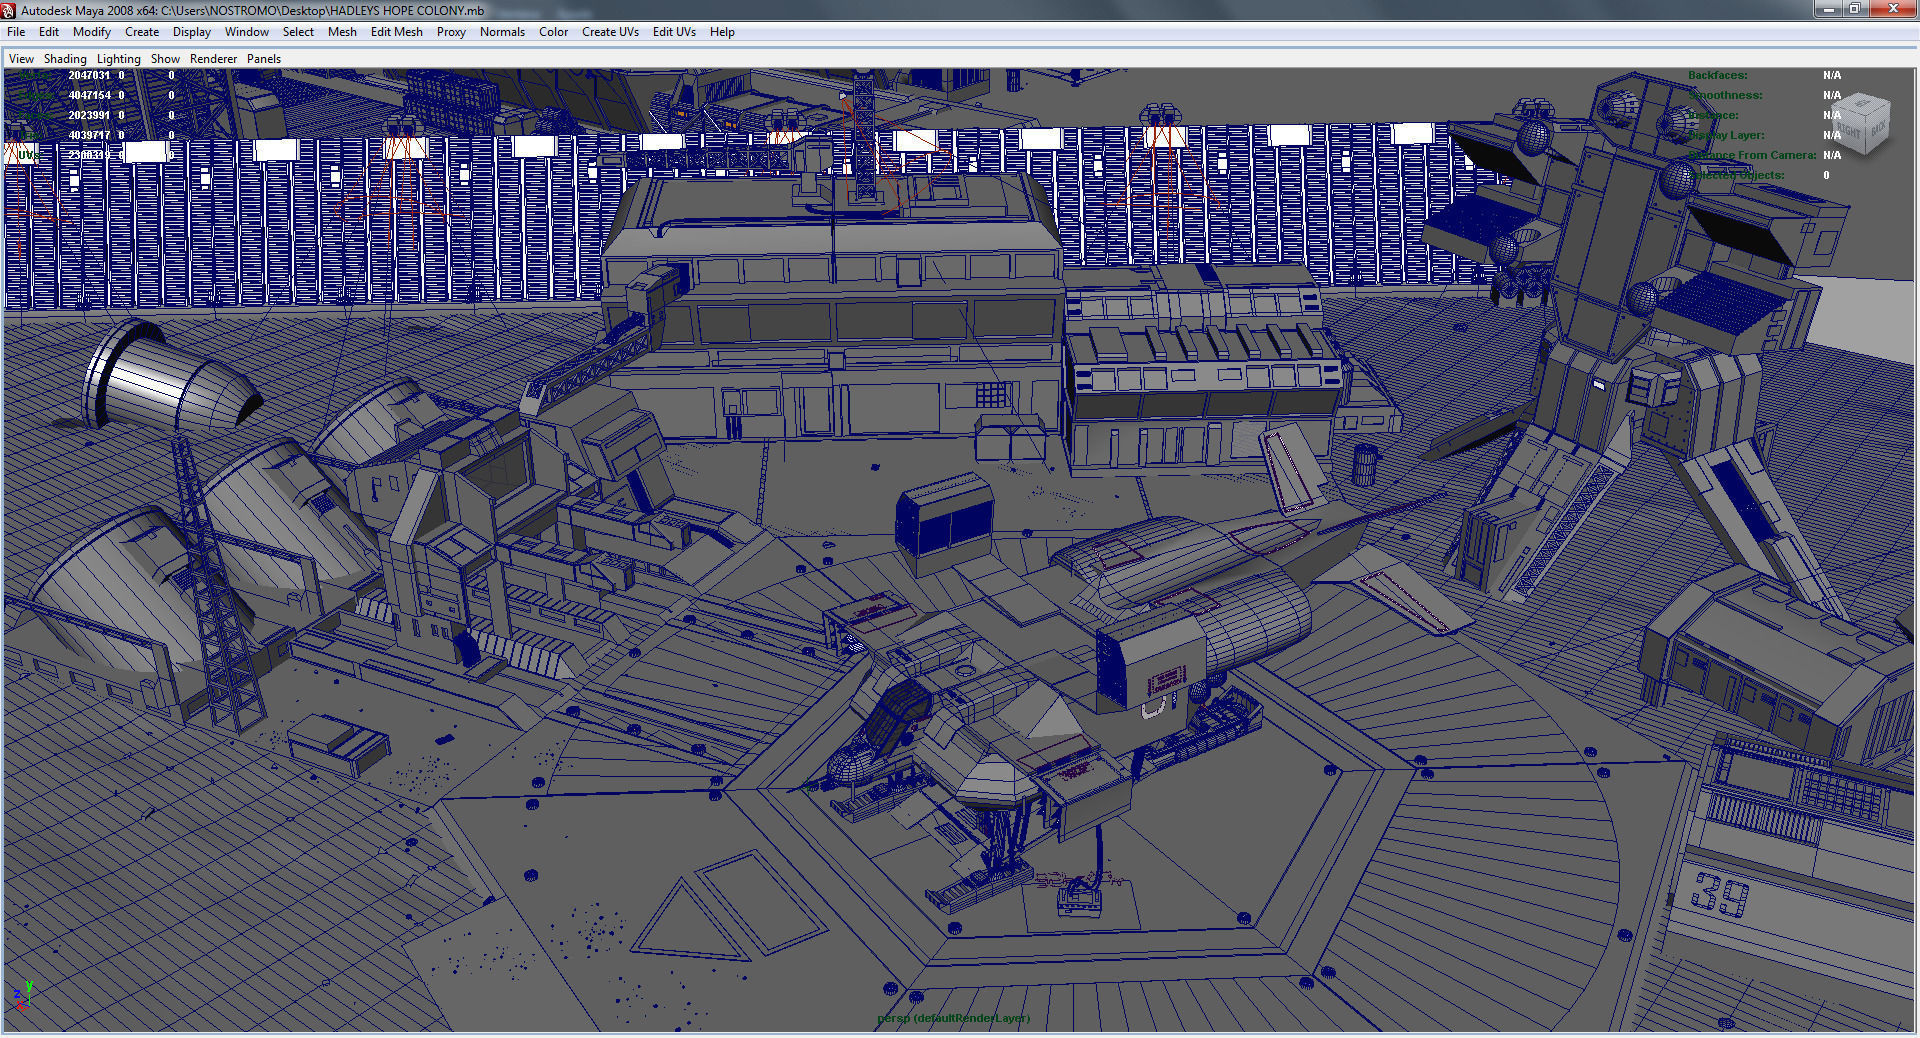Screen dimensions: 1920x1038
Task: Open the Normals menu
Action: [502, 32]
